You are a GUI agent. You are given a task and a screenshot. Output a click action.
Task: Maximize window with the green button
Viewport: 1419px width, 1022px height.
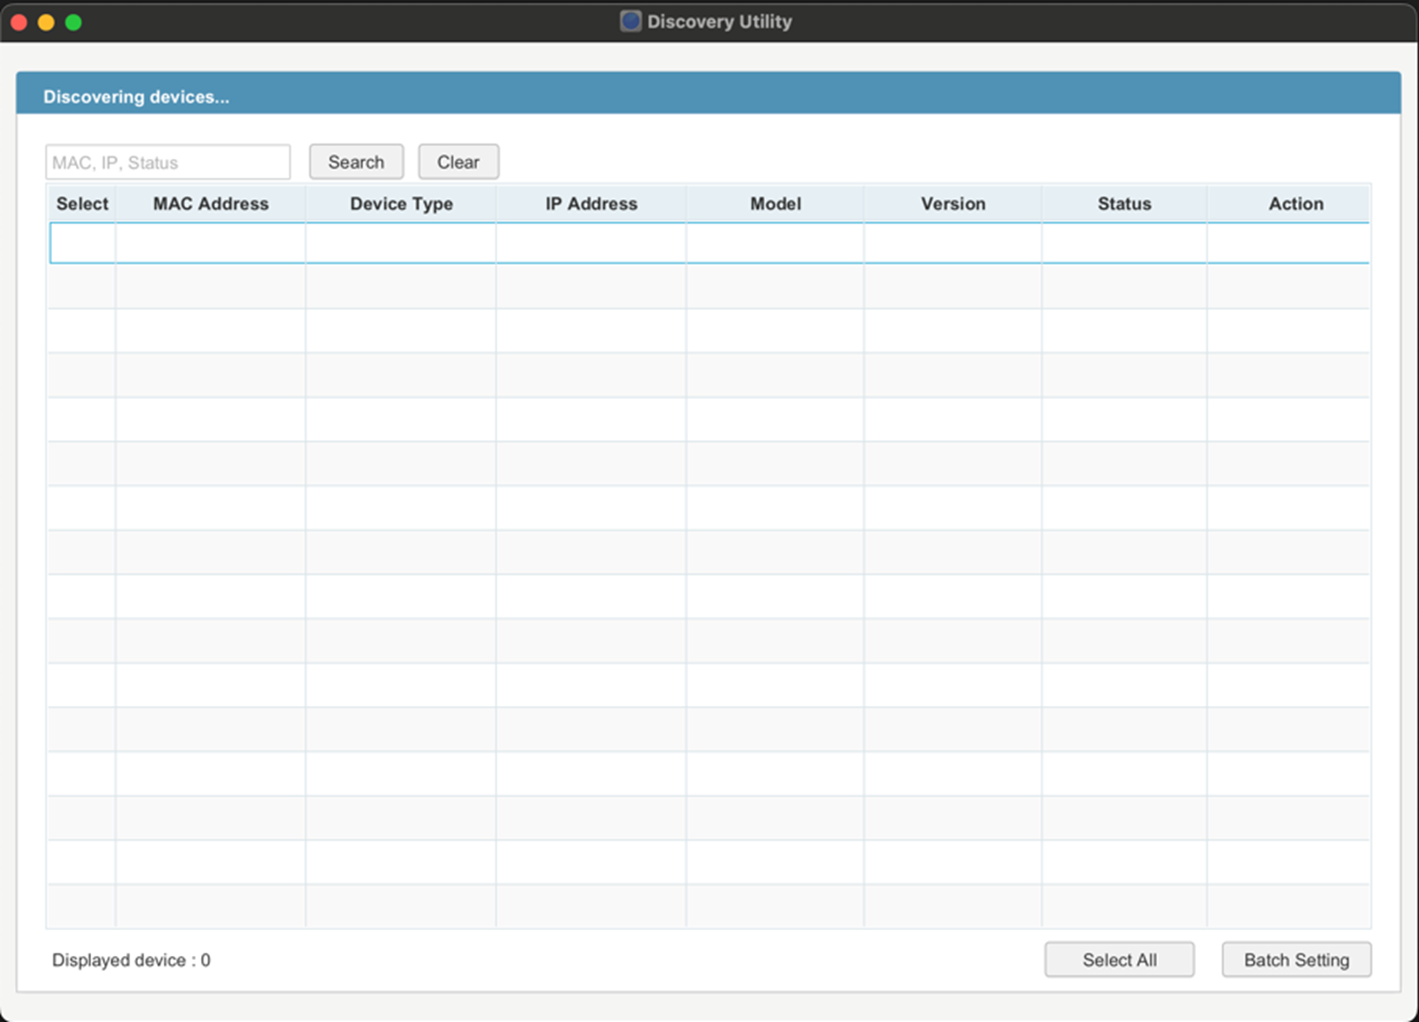click(73, 22)
